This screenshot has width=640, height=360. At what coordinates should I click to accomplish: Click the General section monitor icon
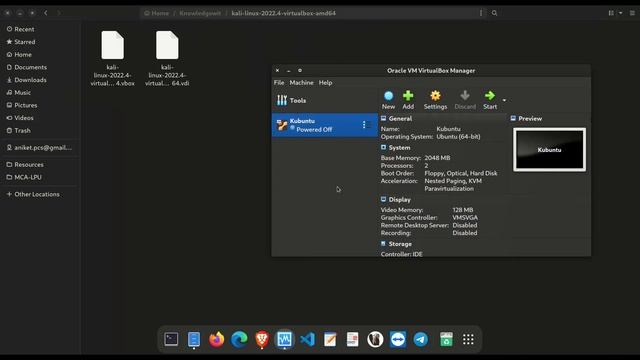point(383,118)
